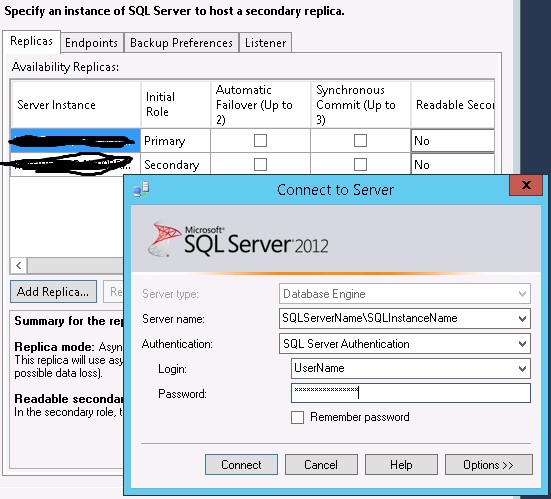Viewport: 551px width, 499px height.
Task: Open the Server type dropdown
Action: point(404,294)
